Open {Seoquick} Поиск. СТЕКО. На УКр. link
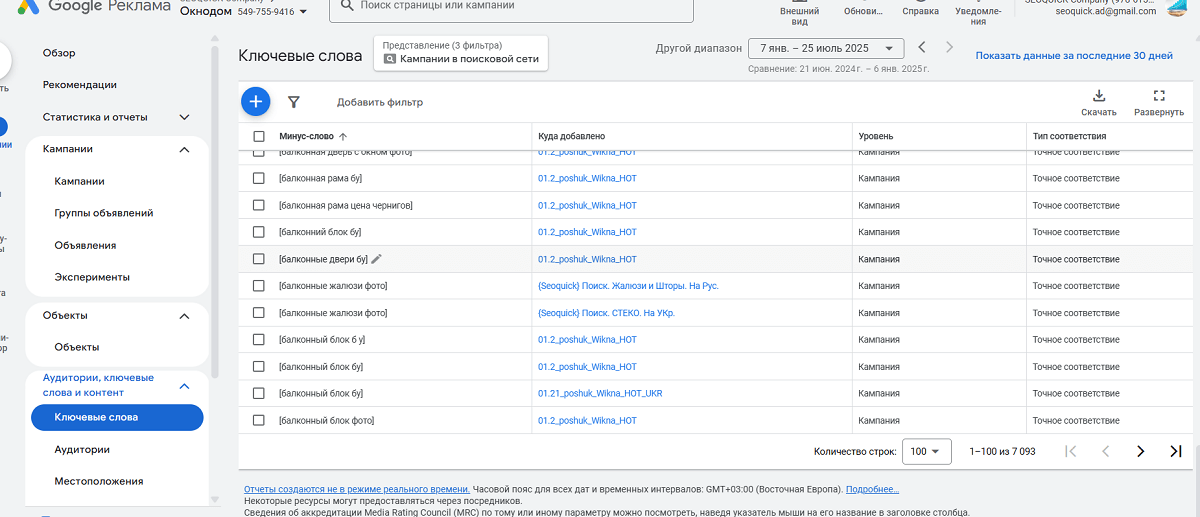1200x517 pixels. (x=606, y=313)
